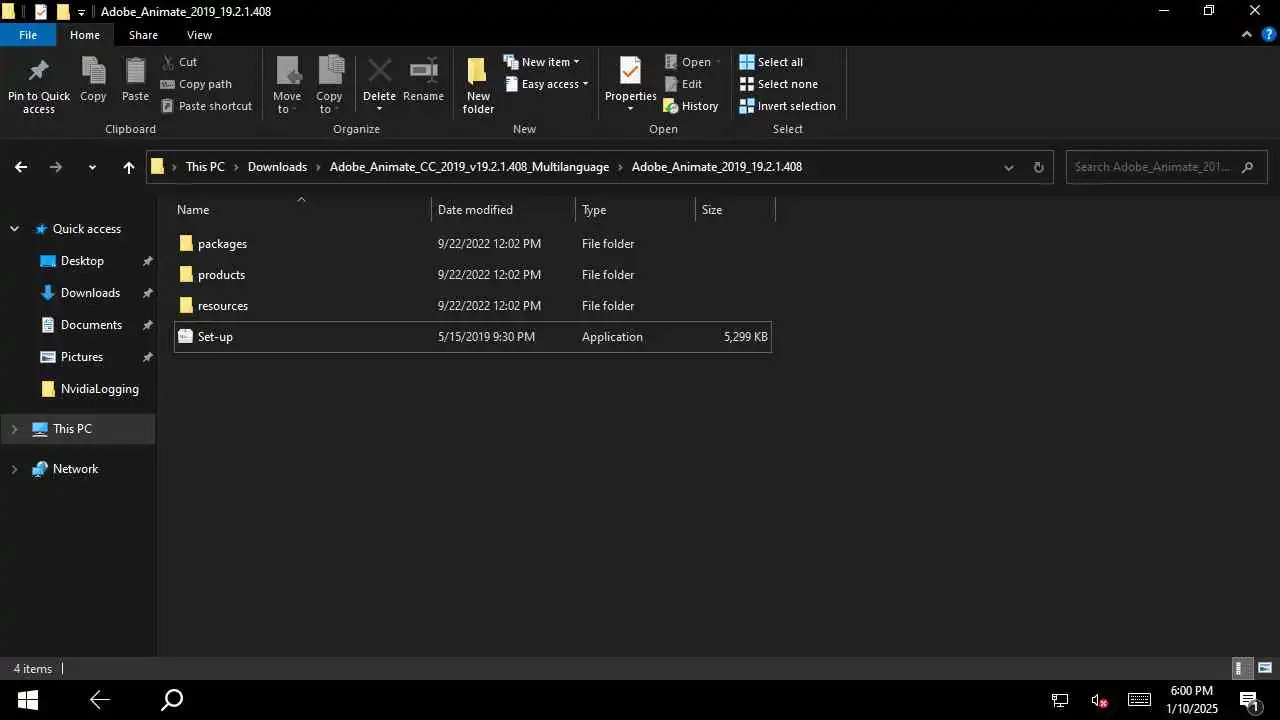Click Edit in the Open group
The width and height of the screenshot is (1280, 720).
[x=682, y=84]
